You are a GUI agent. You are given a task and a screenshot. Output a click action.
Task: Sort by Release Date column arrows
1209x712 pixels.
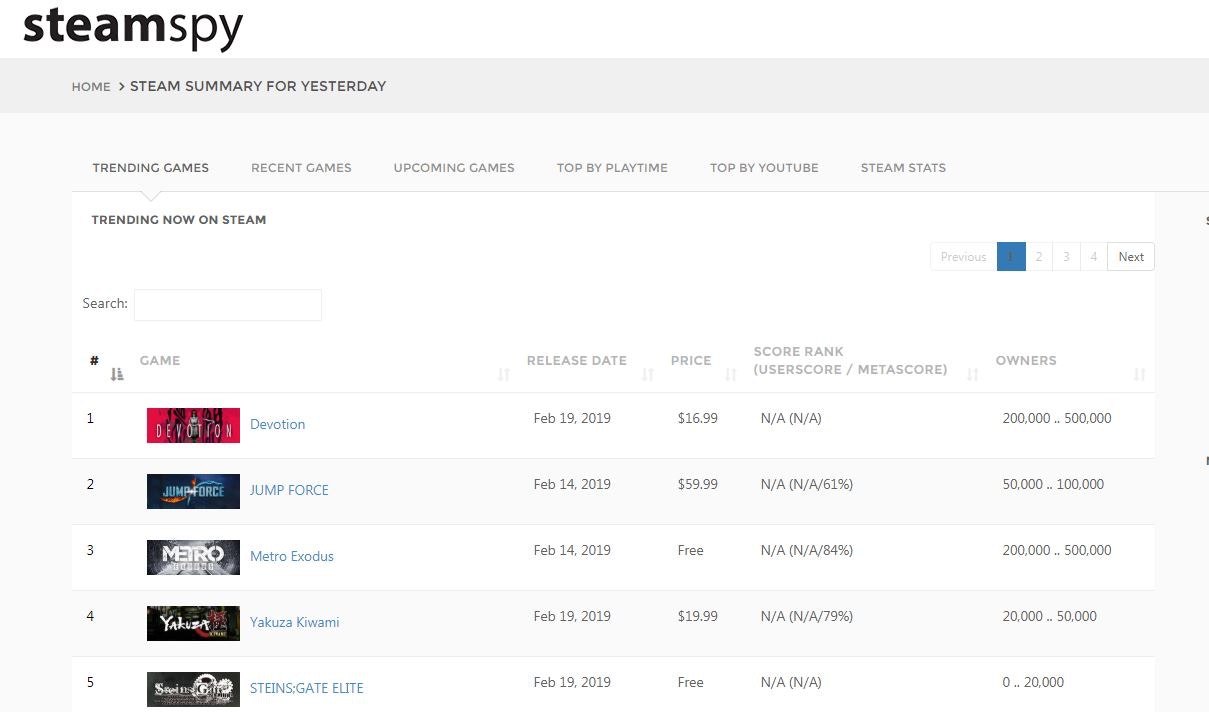tap(648, 374)
